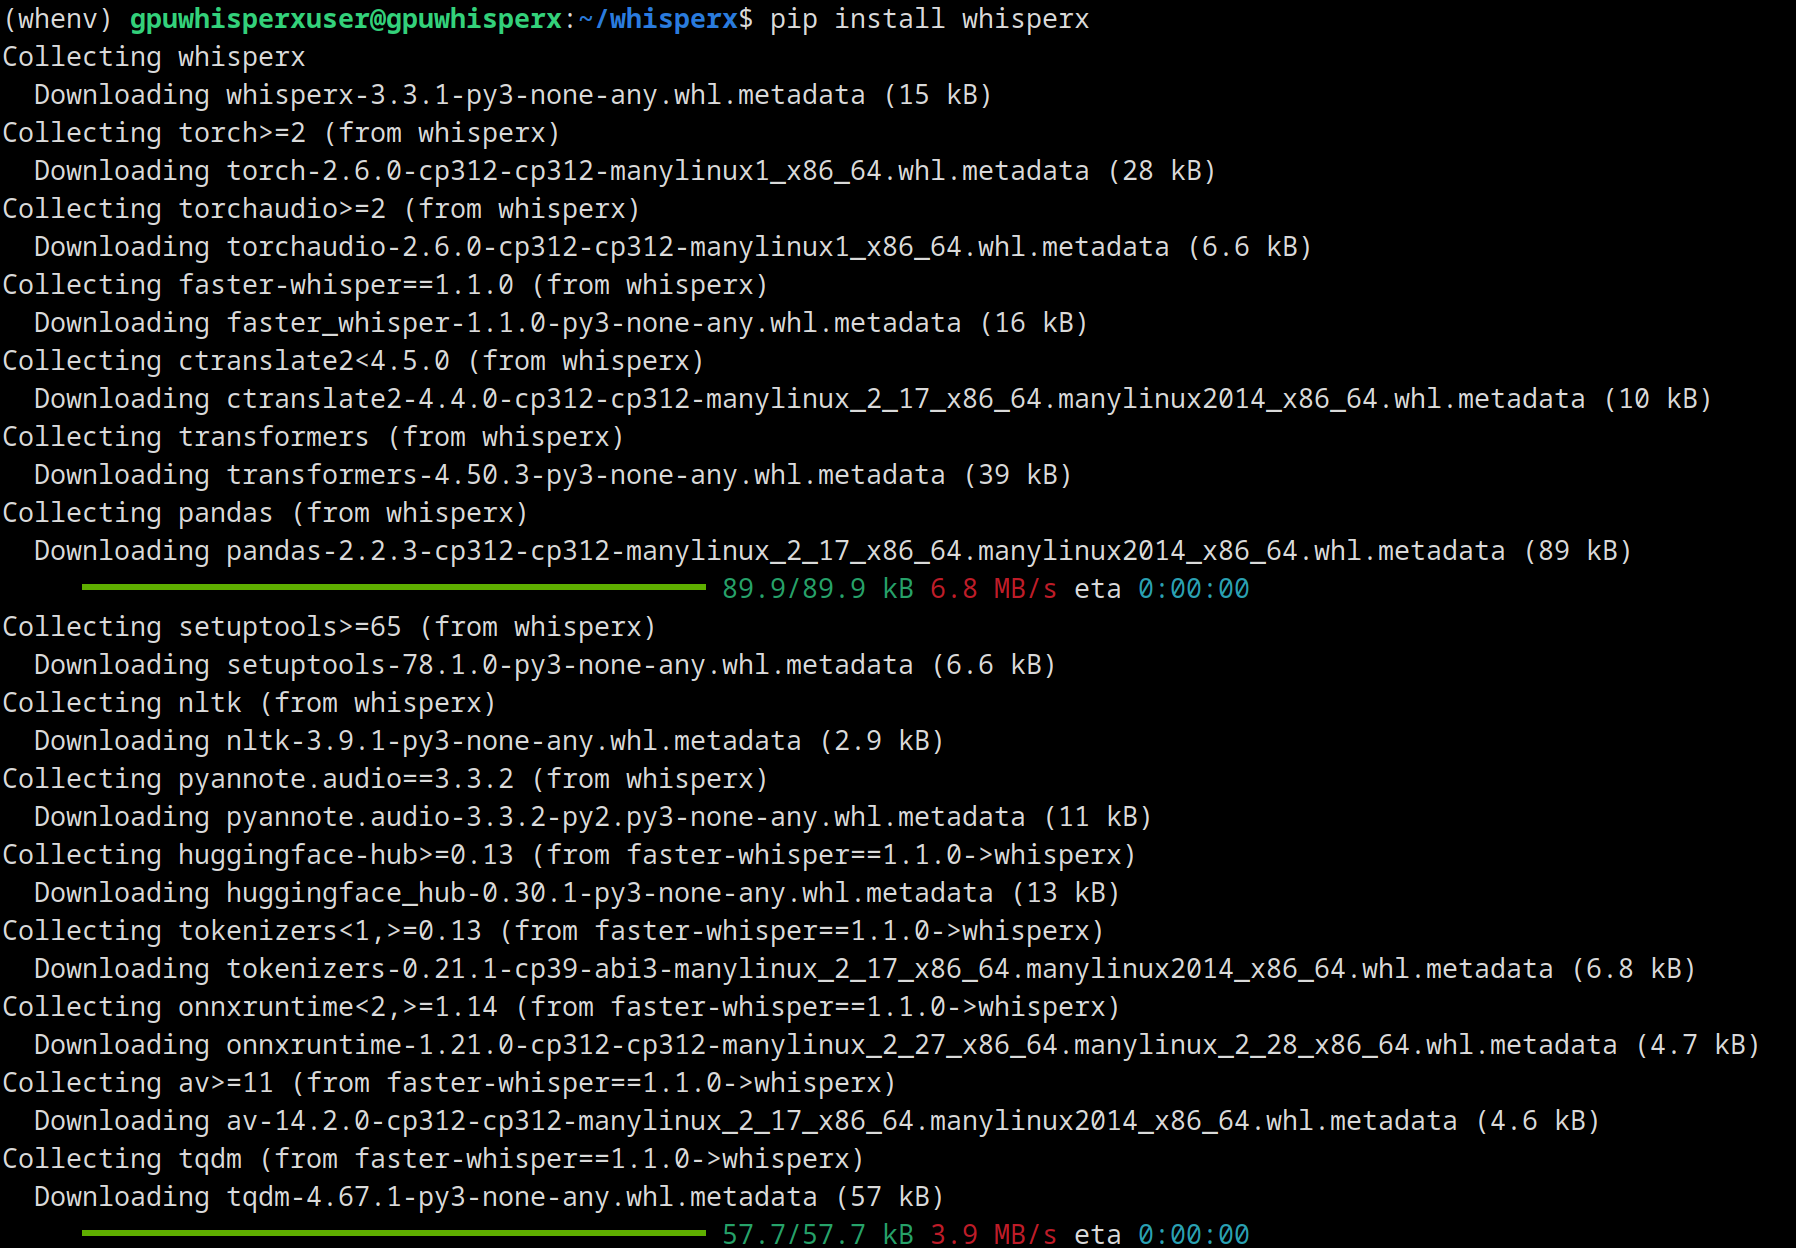Click the 'Downloading onnxruntime-1.21.0-cp312' line
1796x1248 pixels.
pos(897,1045)
